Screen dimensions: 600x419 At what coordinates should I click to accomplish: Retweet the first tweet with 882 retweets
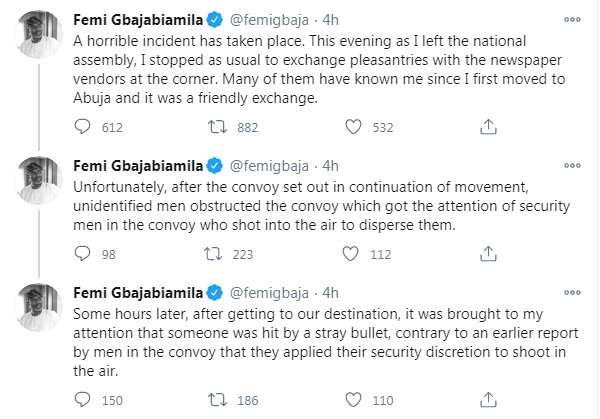[214, 126]
